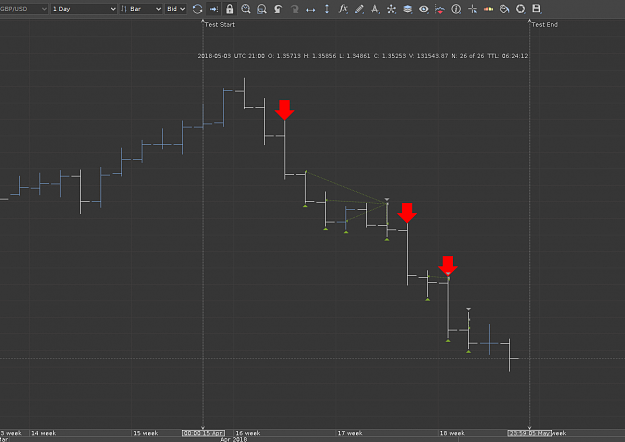Click the highlighted May date label on axis
This screenshot has height=442, width=625.
click(529, 433)
